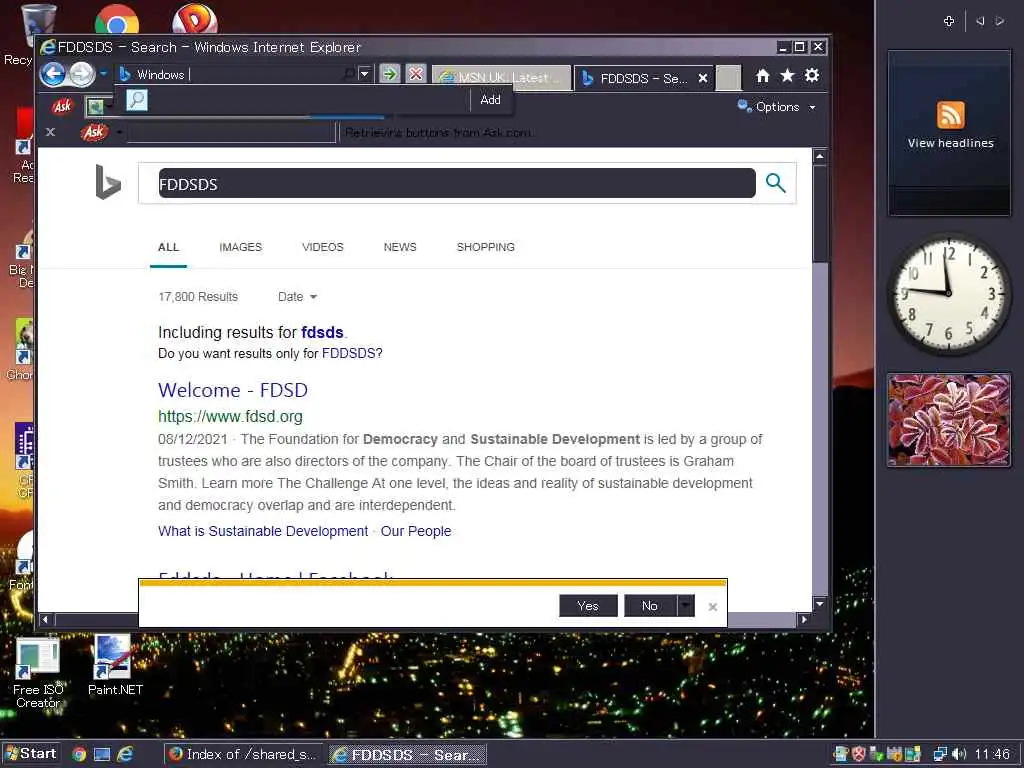This screenshot has height=768, width=1024.
Task: Launch Internet Explorer from quick launch
Action: point(125,755)
